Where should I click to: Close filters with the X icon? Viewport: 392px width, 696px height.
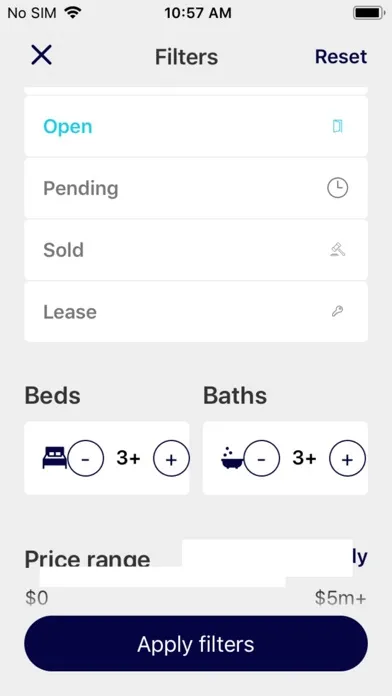pyautogui.click(x=41, y=55)
